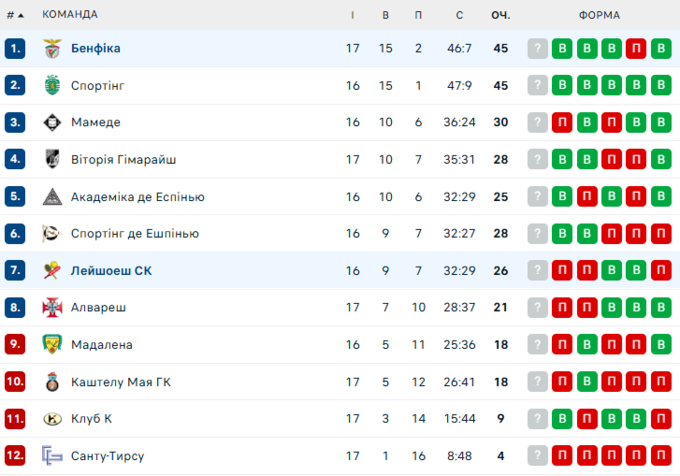Sort table by КОМАНДА column header

70,15
